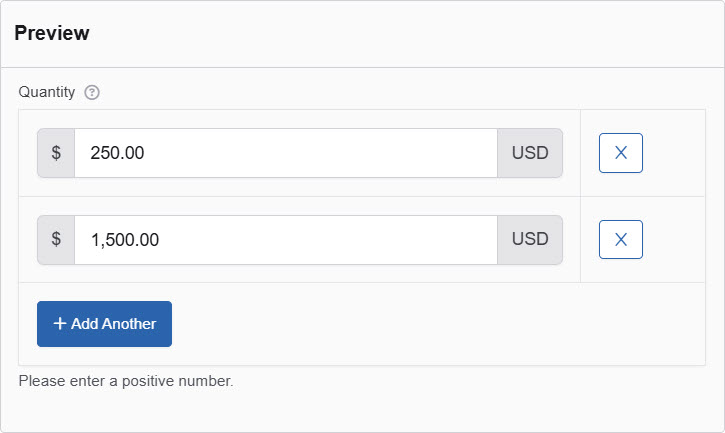The height and width of the screenshot is (433, 725).
Task: Click empty cell space beside second remove button
Action: tap(675, 240)
